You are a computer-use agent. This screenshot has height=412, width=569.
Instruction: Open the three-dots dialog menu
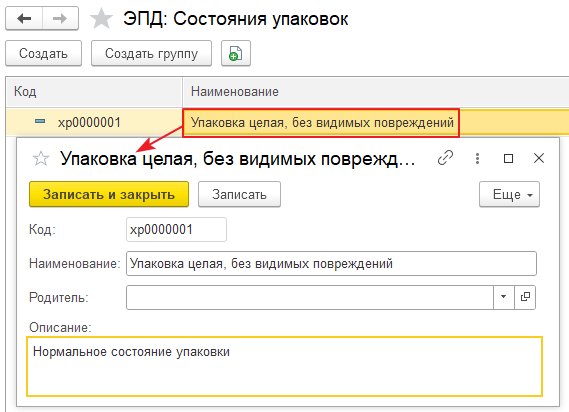477,158
